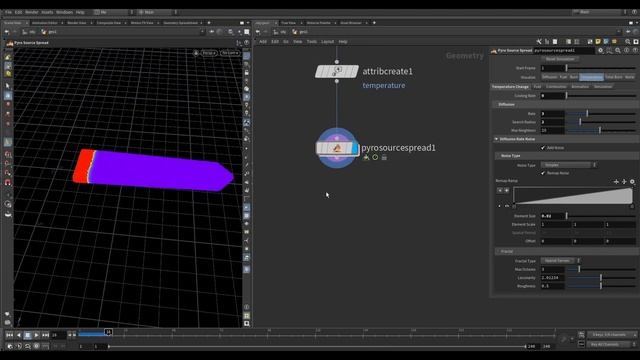Open the Combustion parameter tab
This screenshot has width=640, height=360.
pos(556,87)
